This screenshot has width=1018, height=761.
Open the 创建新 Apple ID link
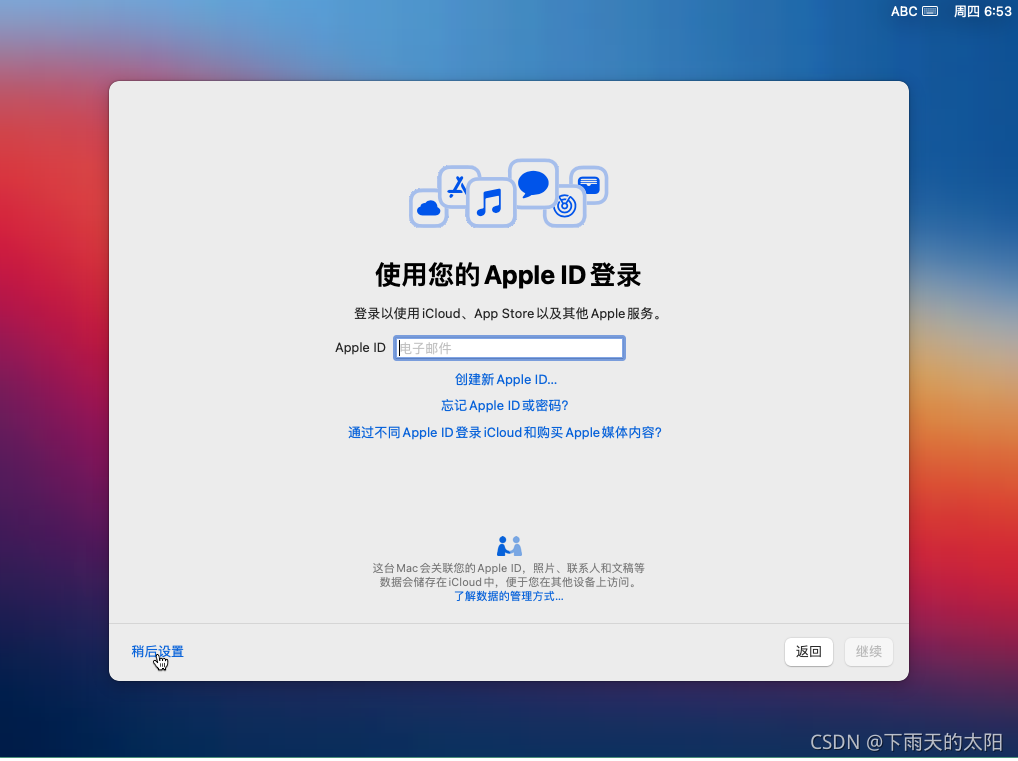click(506, 379)
